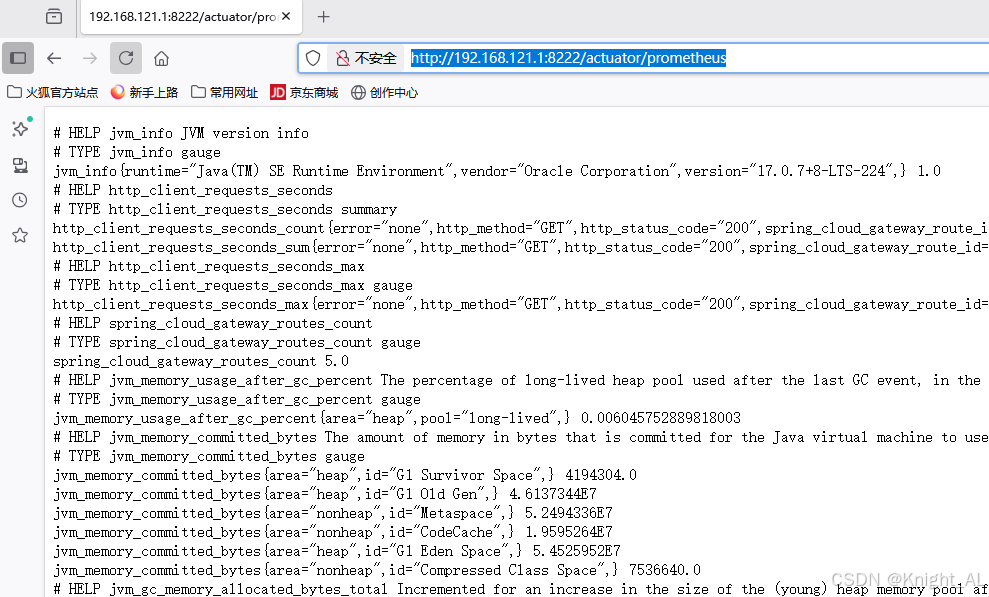This screenshot has height=597, width=989.
Task: Click '# TYPE http_client_requests_seconds_max gauge' line
Action: [233, 285]
